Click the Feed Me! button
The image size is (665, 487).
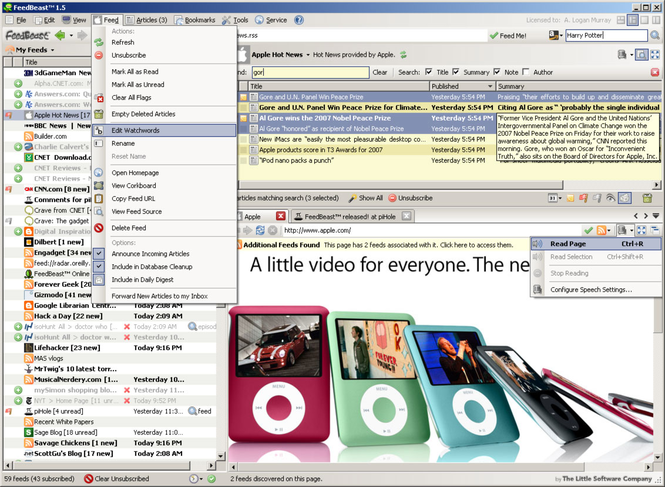(x=508, y=36)
